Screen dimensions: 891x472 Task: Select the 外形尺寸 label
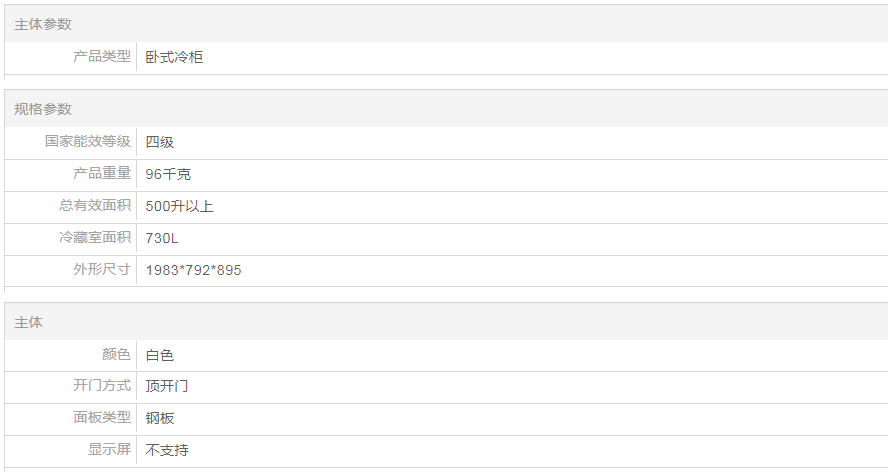102,270
